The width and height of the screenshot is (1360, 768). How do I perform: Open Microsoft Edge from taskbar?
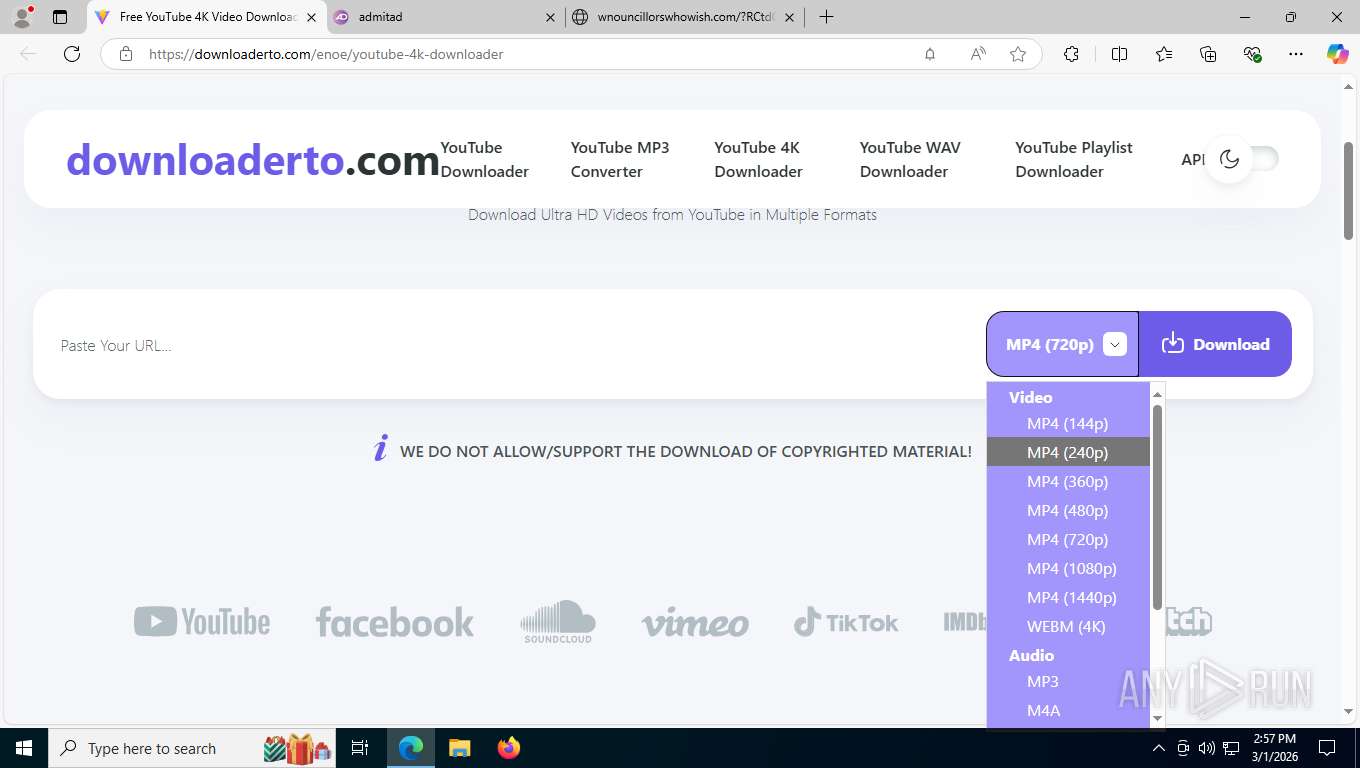point(411,748)
